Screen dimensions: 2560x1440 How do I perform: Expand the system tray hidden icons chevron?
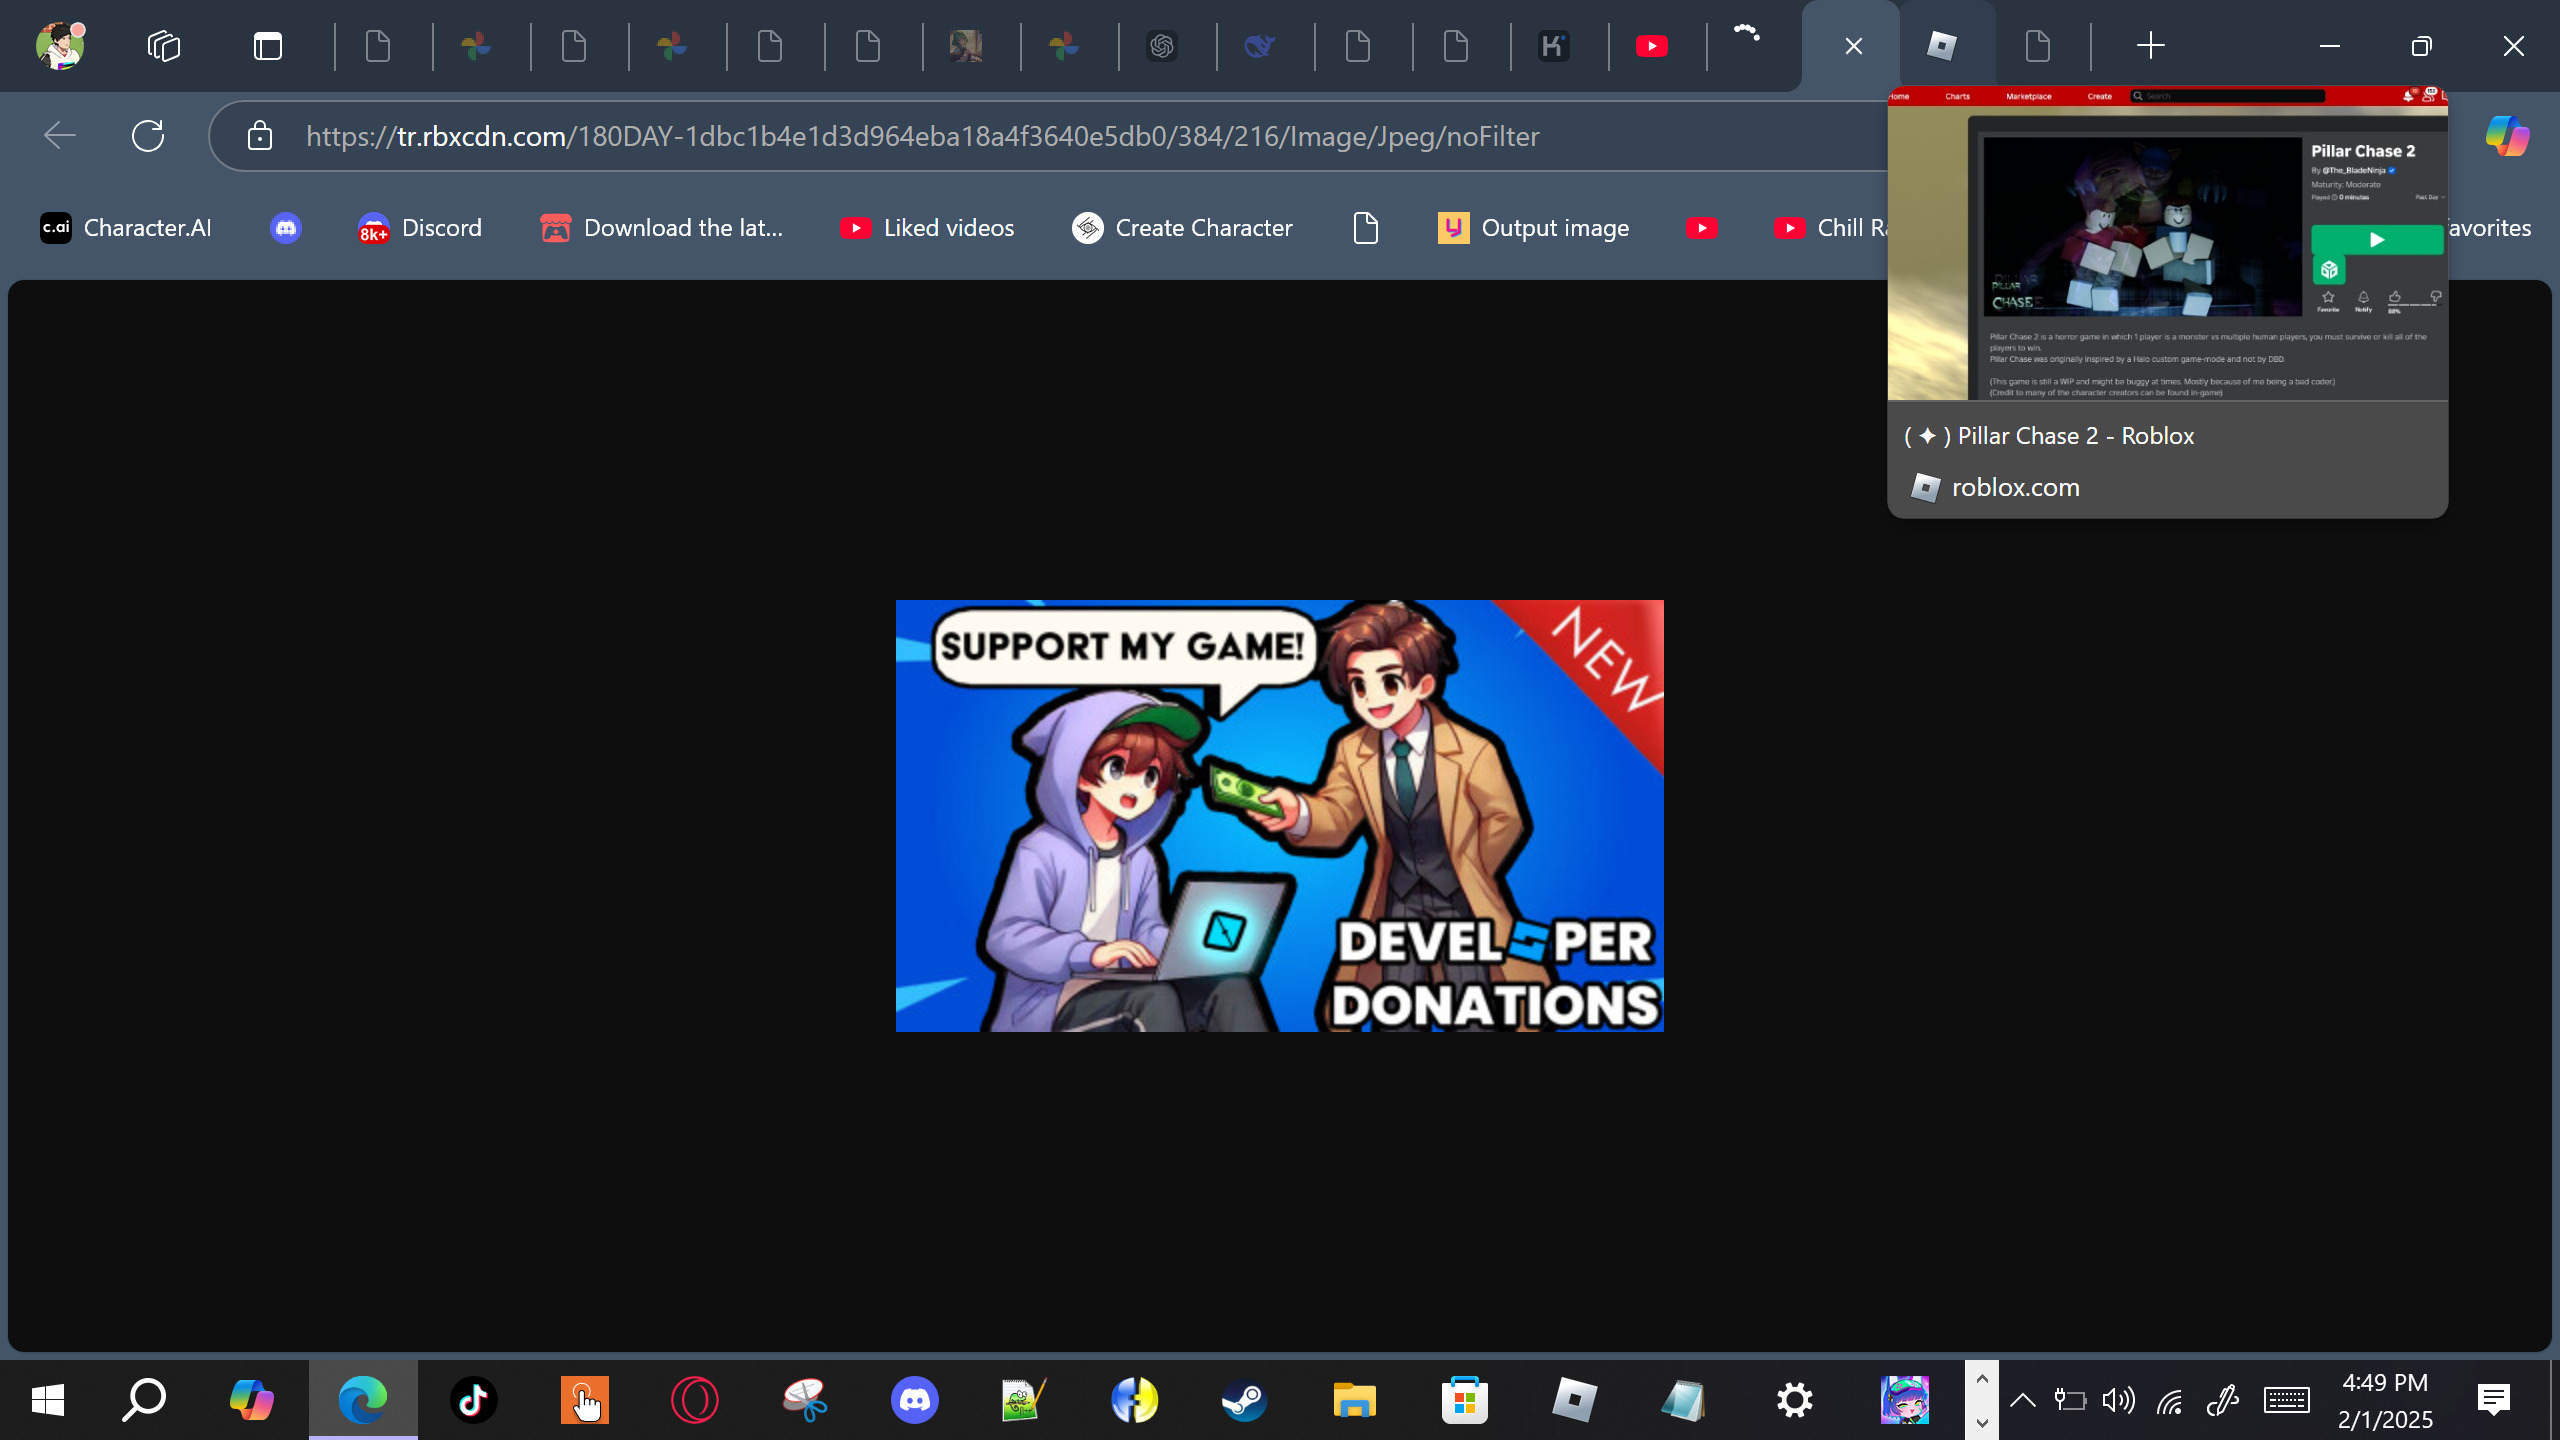point(2022,1400)
